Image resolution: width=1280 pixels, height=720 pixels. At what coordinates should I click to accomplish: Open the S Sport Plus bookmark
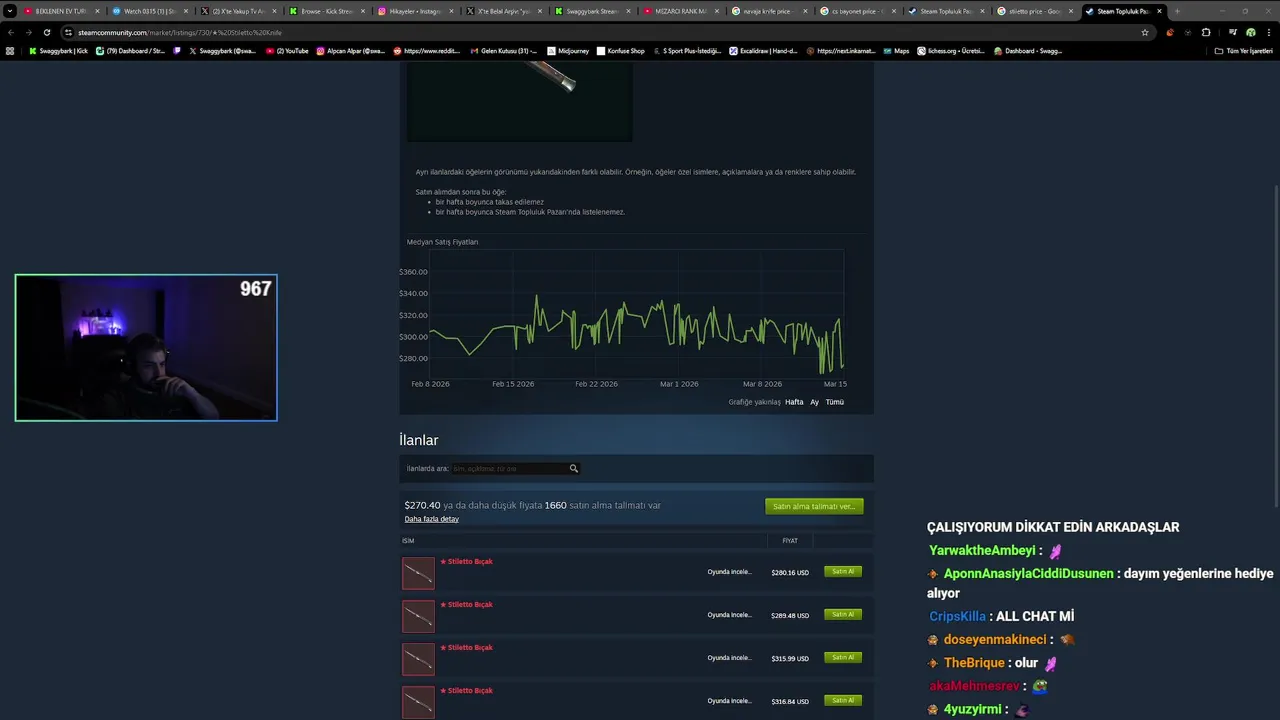[x=687, y=51]
